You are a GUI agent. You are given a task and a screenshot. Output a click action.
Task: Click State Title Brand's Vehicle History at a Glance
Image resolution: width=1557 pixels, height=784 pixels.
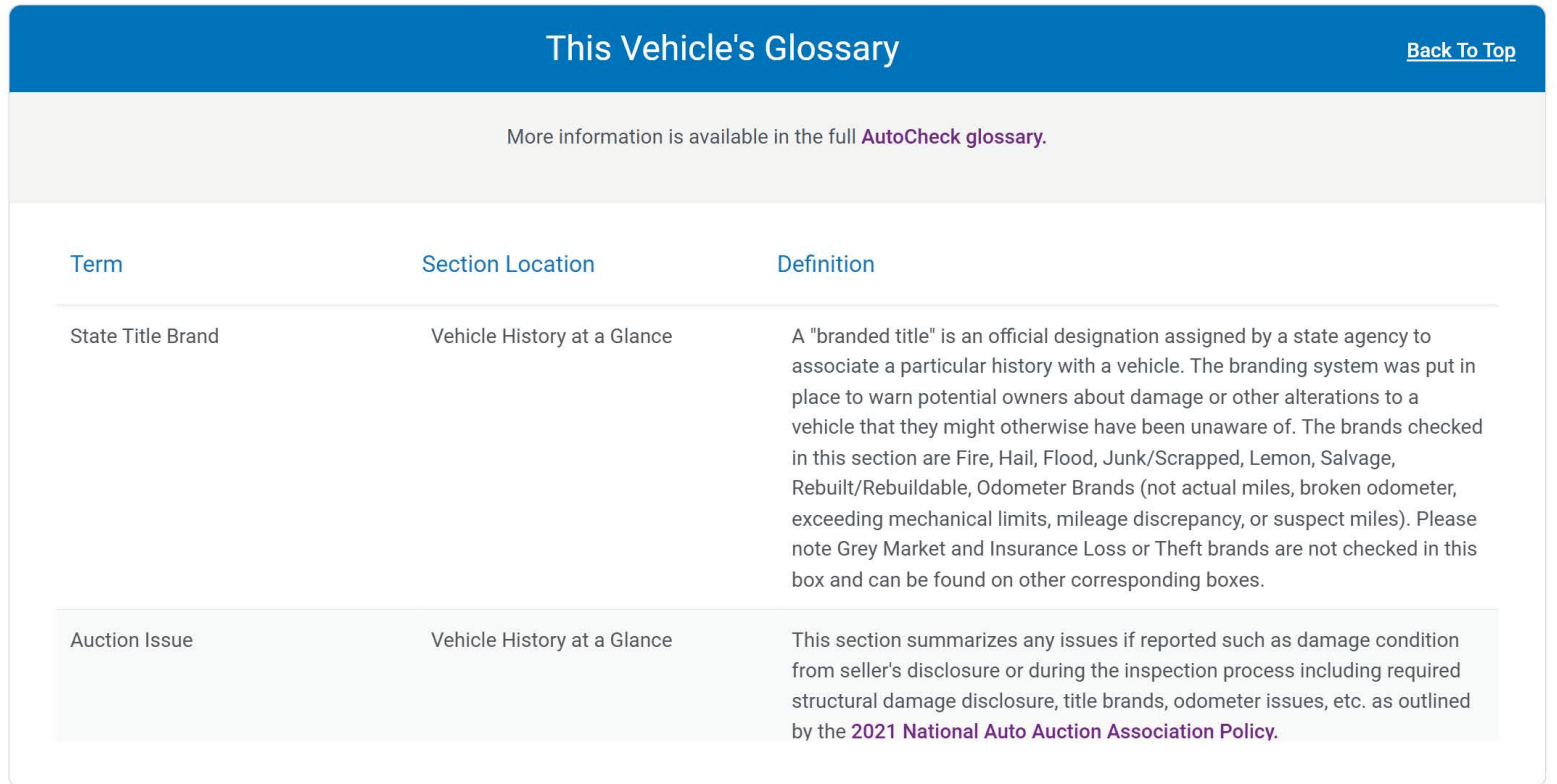coord(551,336)
